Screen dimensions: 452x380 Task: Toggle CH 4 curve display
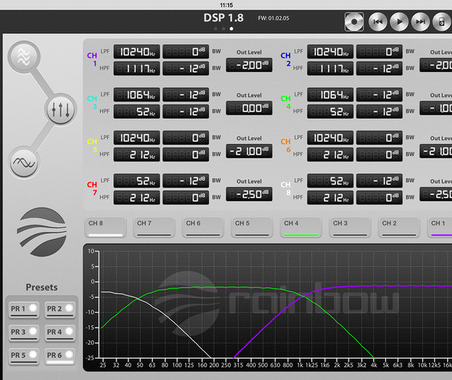coord(301,228)
